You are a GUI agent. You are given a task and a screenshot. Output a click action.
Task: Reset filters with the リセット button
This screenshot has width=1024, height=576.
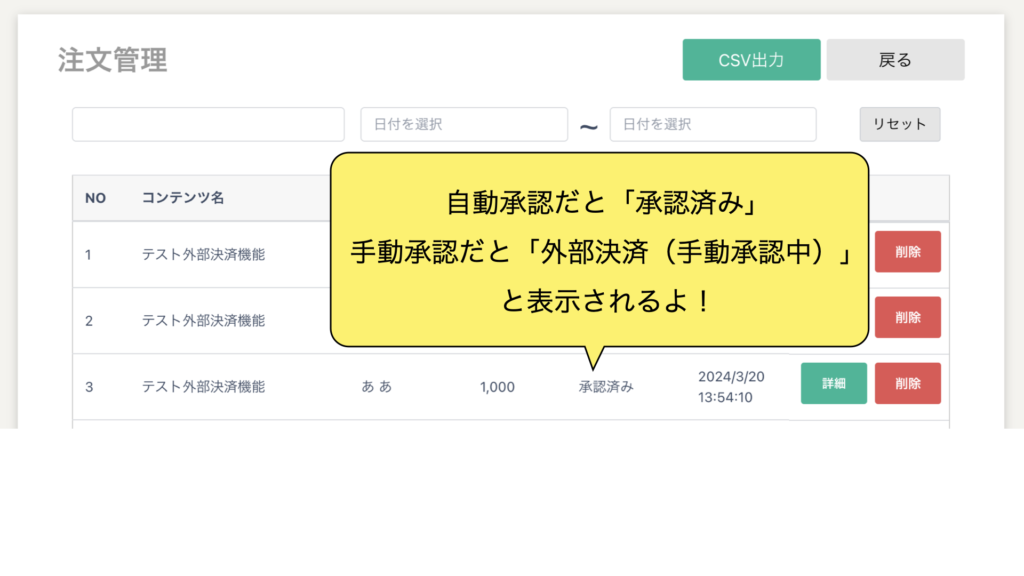click(x=899, y=124)
